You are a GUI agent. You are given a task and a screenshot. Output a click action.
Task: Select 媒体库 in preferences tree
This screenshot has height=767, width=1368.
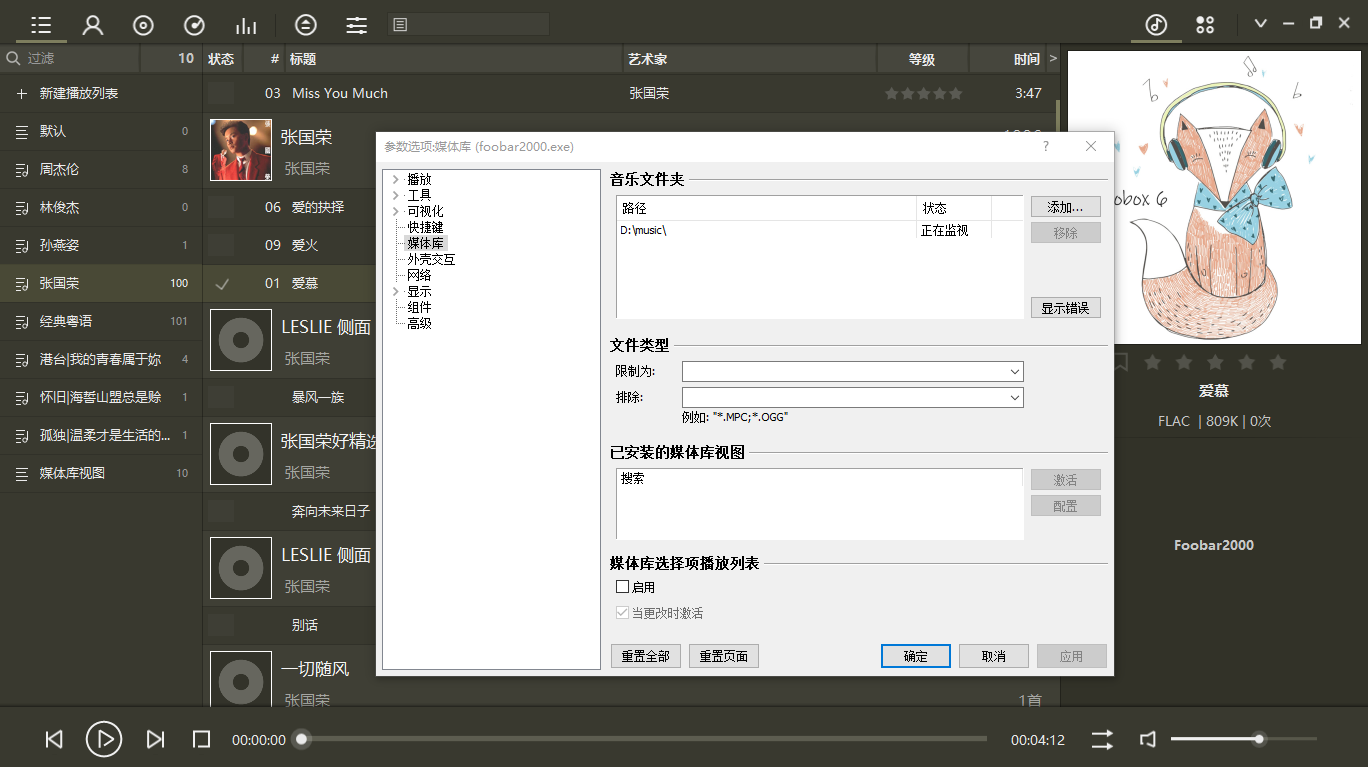425,243
